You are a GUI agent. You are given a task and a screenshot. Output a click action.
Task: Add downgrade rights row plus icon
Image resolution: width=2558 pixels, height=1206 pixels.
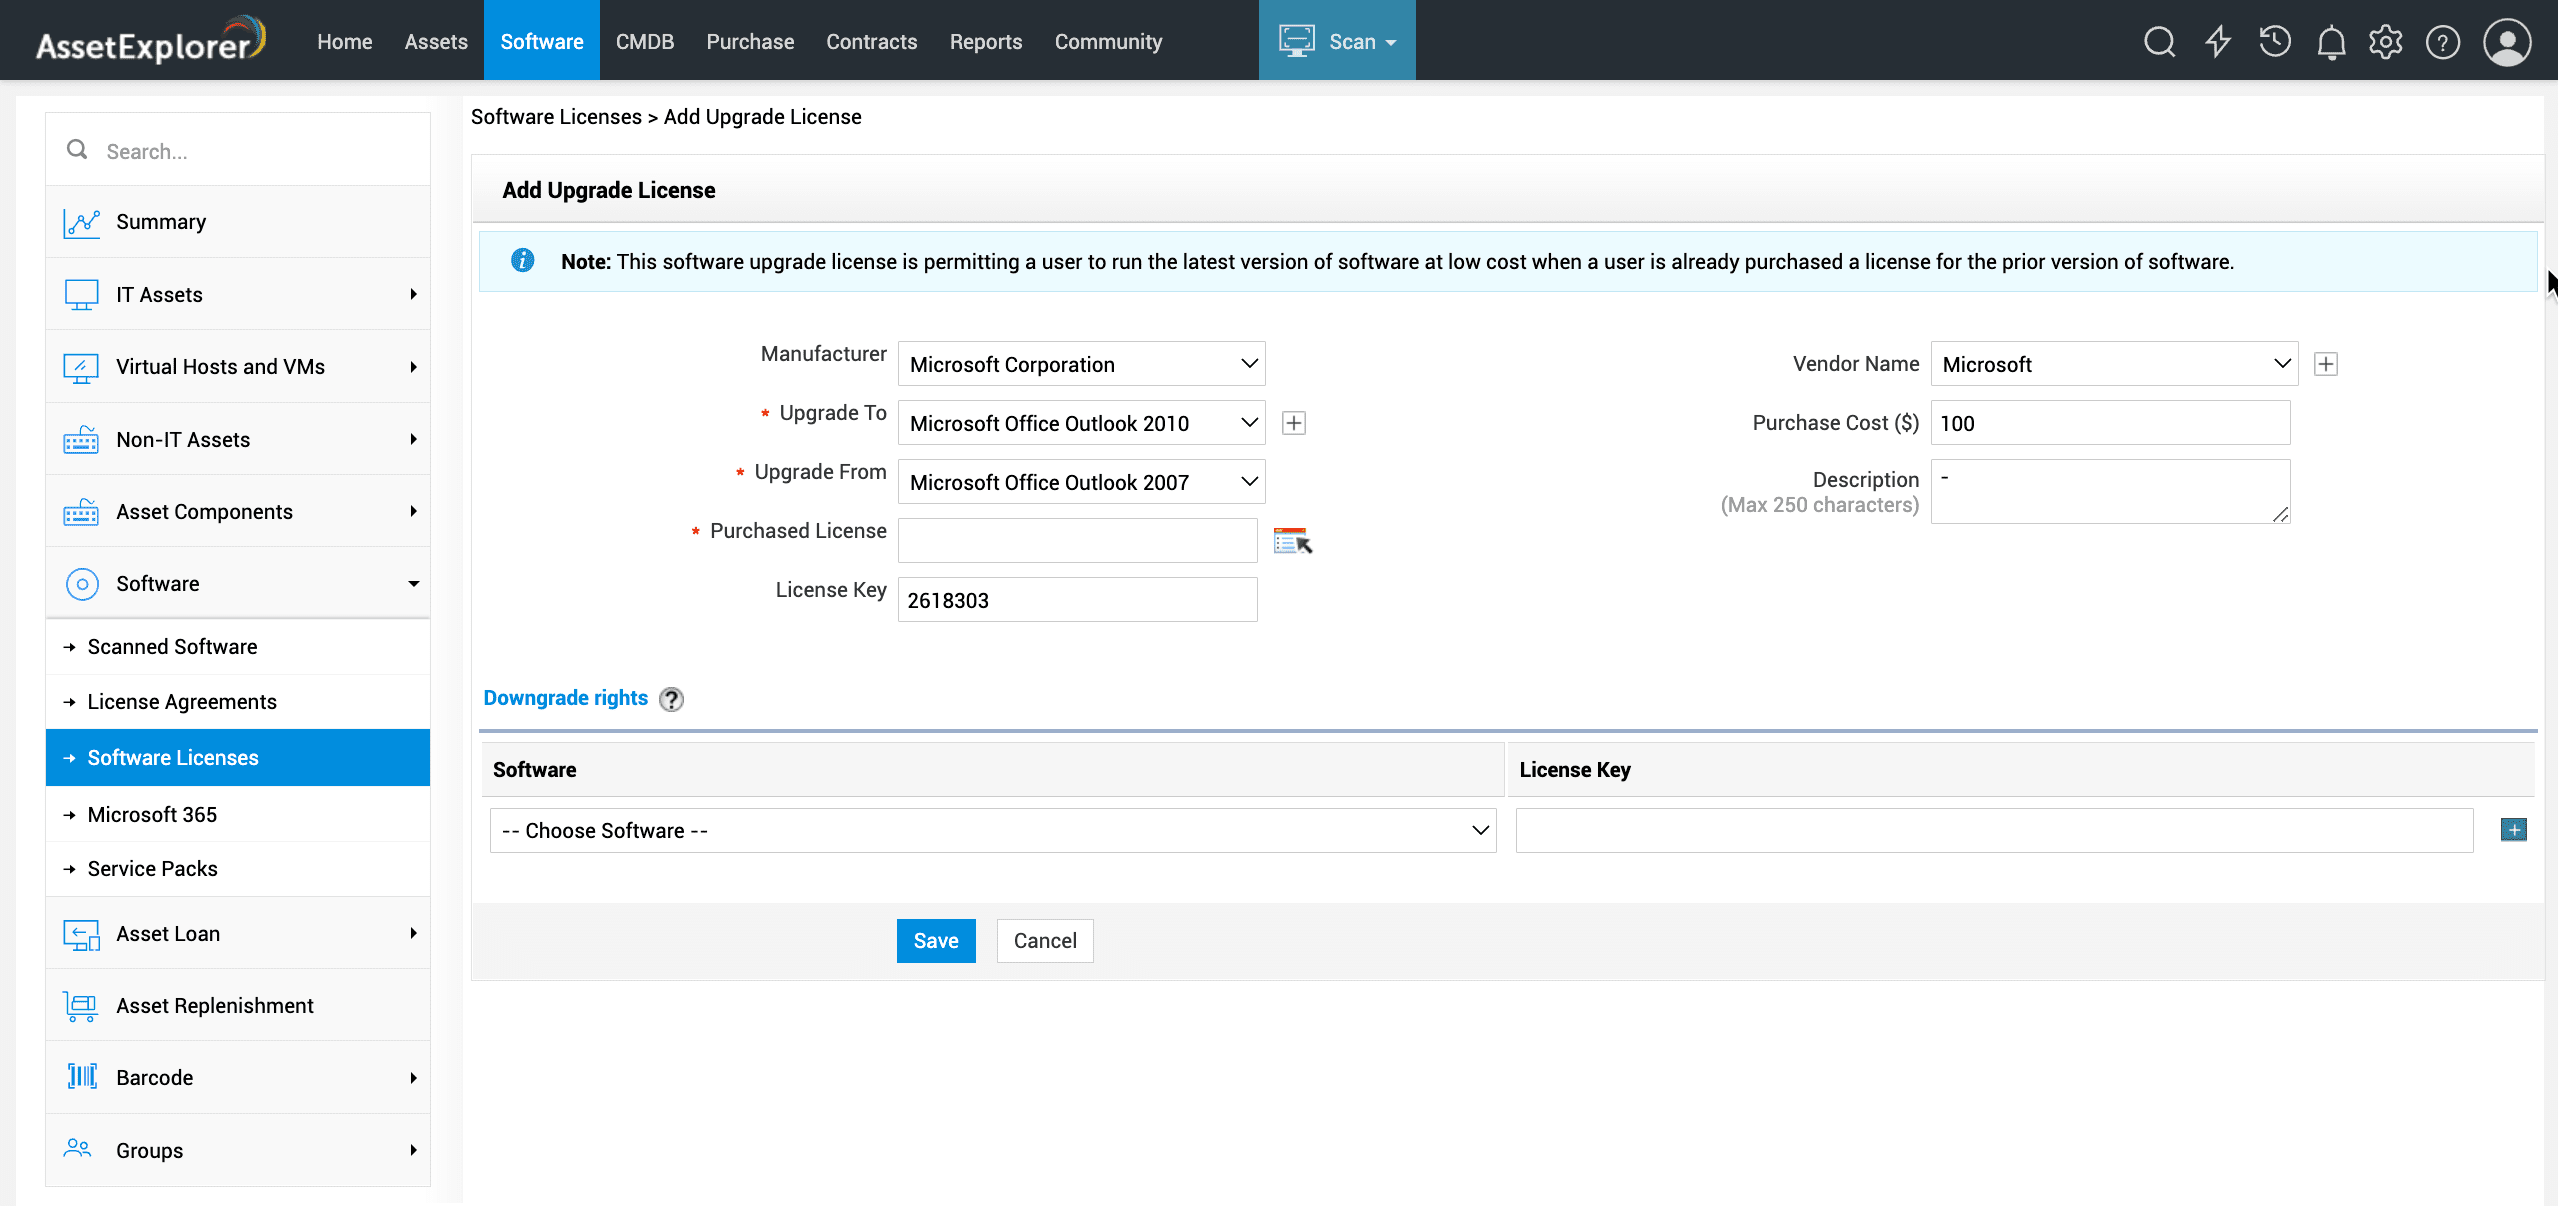[x=2513, y=830]
